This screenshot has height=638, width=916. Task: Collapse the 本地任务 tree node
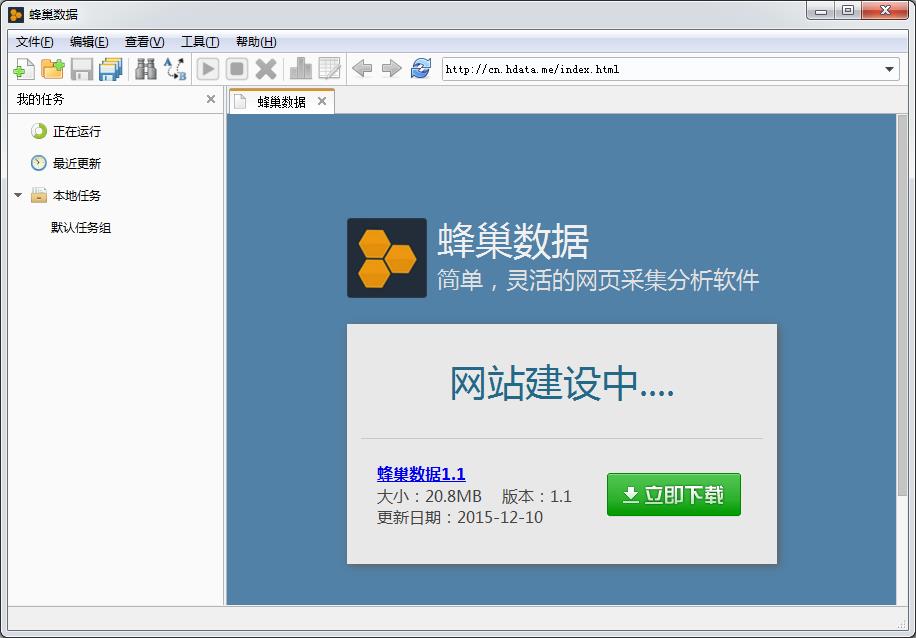point(18,196)
